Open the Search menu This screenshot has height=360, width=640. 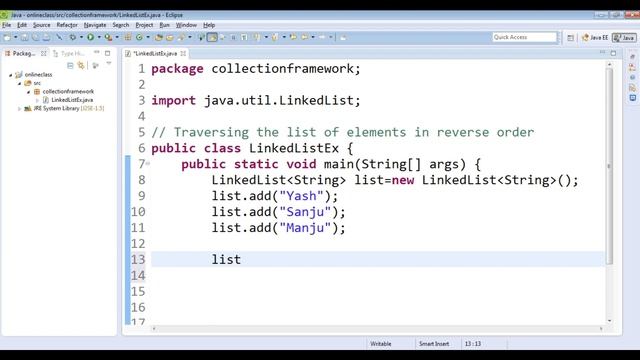click(x=121, y=25)
